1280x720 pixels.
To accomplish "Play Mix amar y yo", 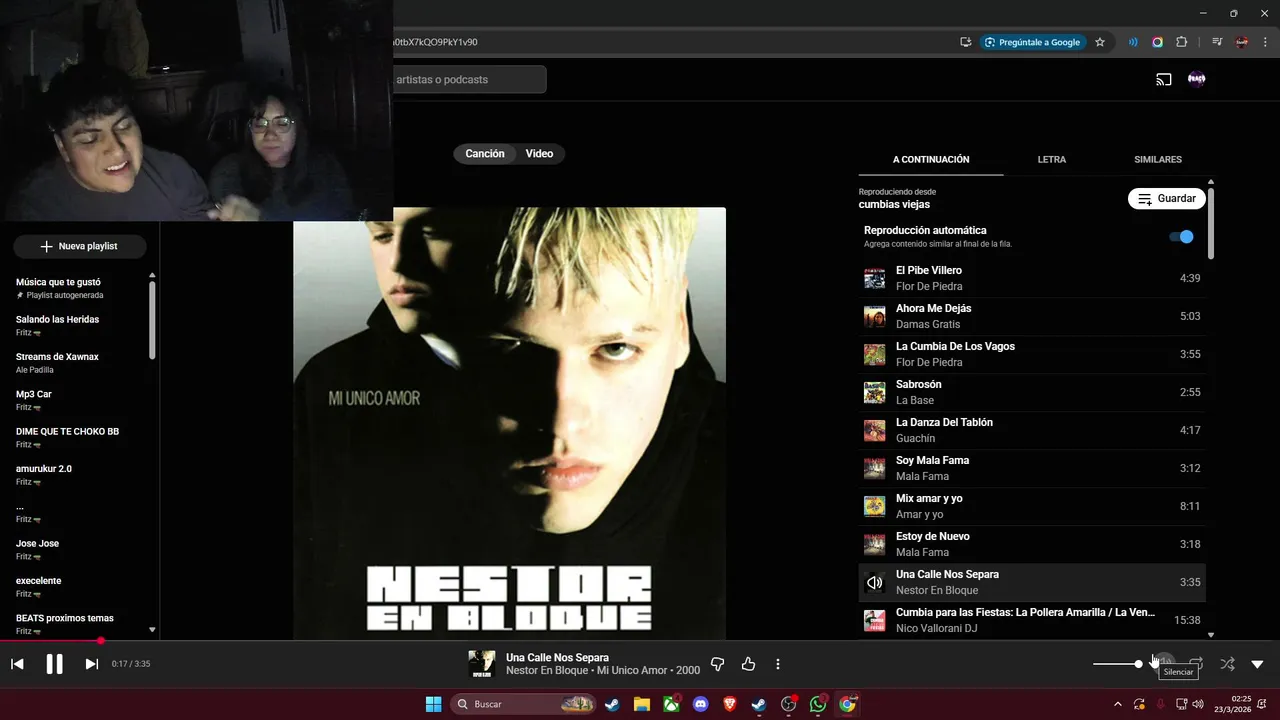I will click(1032, 506).
